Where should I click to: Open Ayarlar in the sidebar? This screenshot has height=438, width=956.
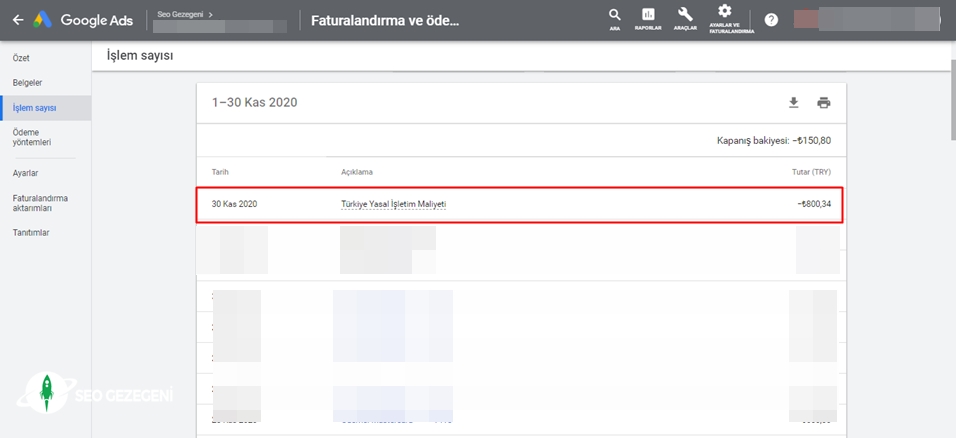pyautogui.click(x=26, y=173)
